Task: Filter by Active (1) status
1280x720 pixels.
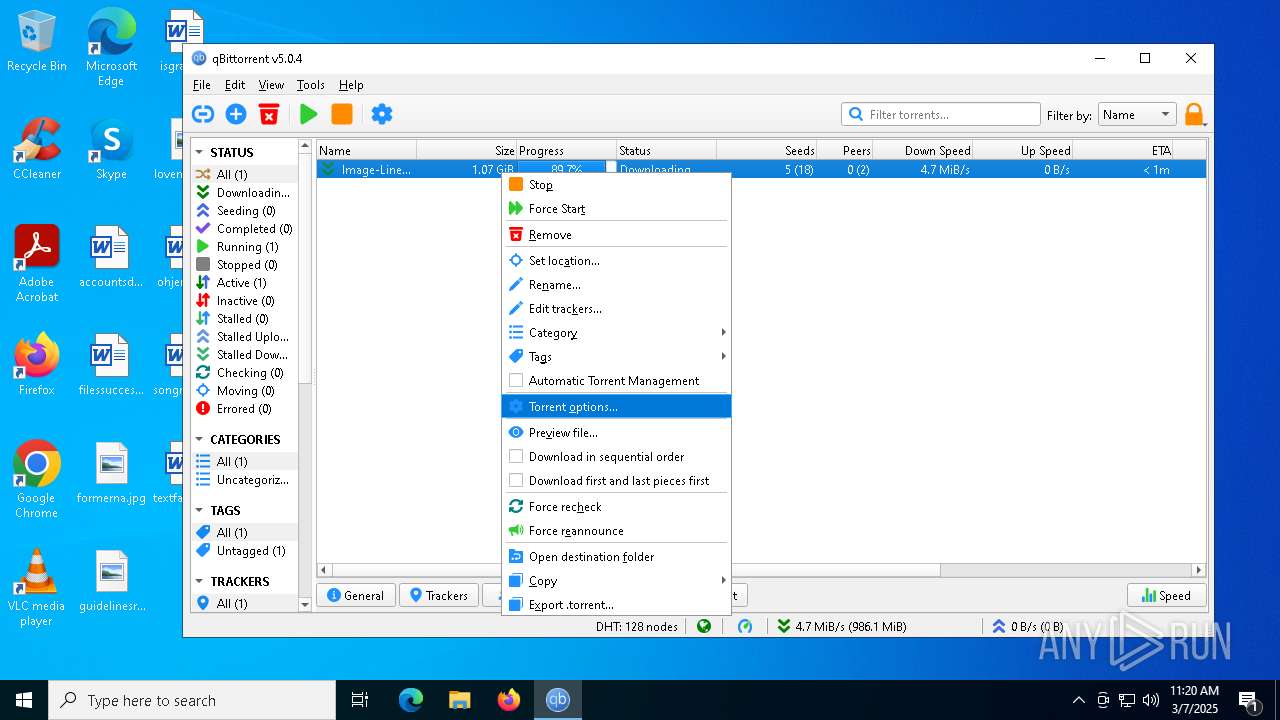Action: [245, 282]
